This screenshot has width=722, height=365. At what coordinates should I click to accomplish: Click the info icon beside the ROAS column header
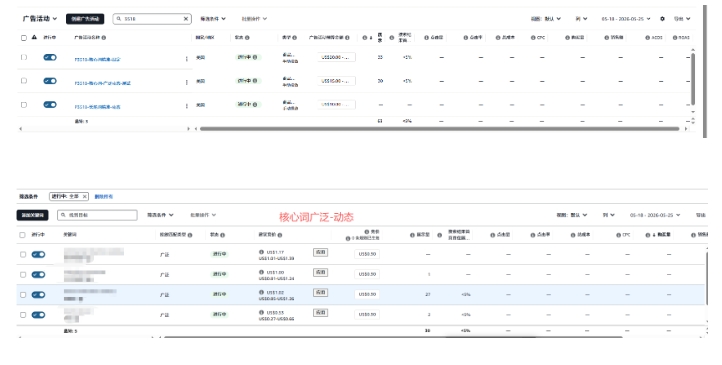(675, 38)
